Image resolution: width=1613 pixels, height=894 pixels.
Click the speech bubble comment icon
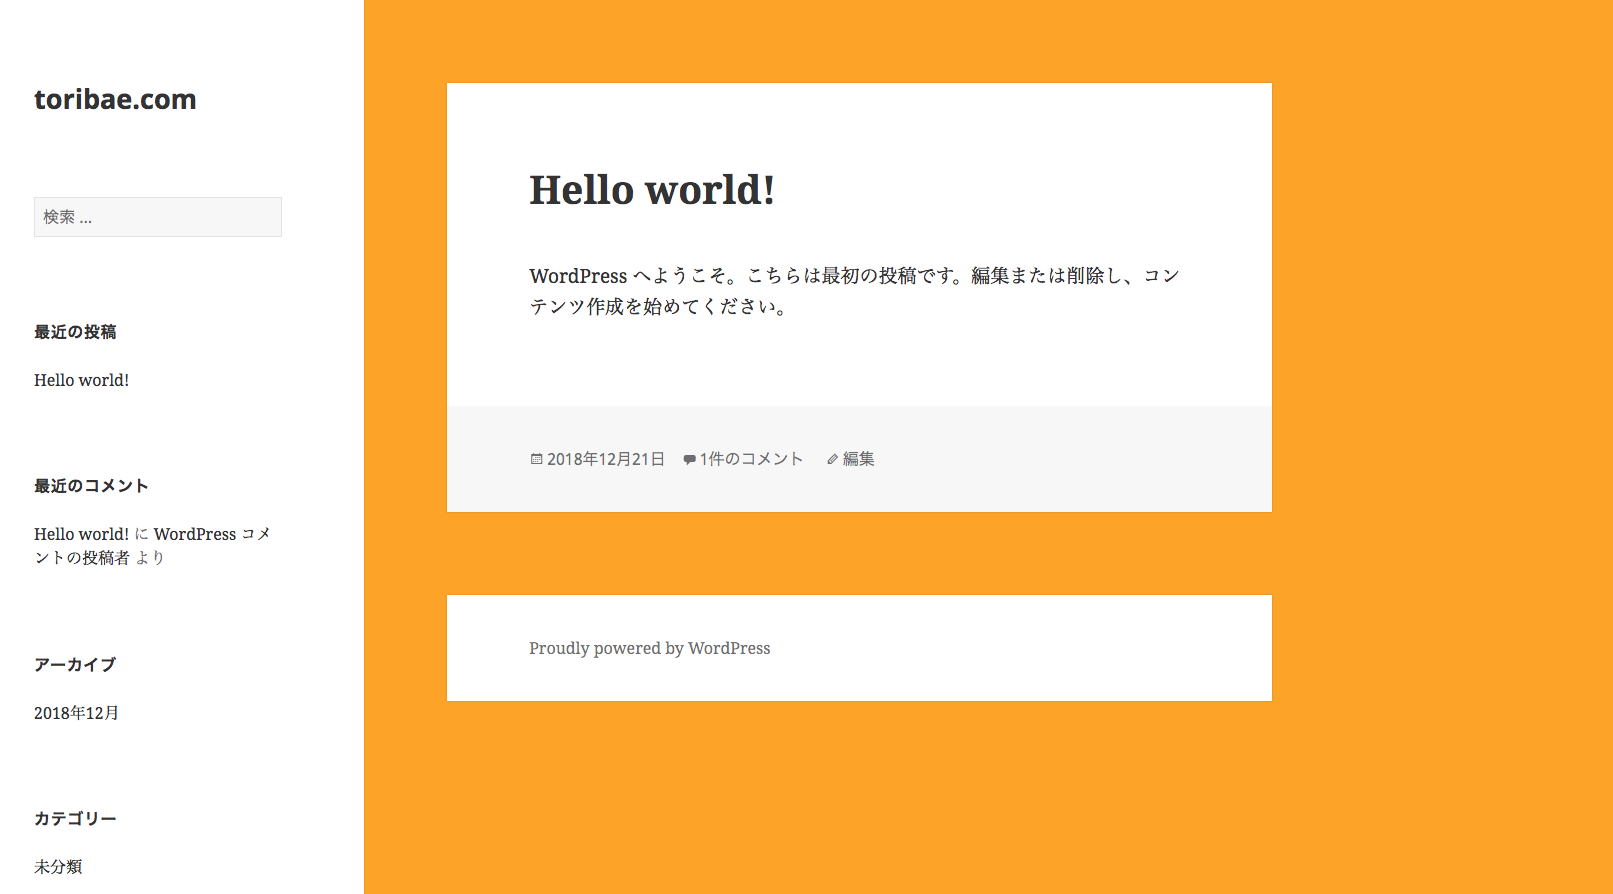(x=689, y=460)
